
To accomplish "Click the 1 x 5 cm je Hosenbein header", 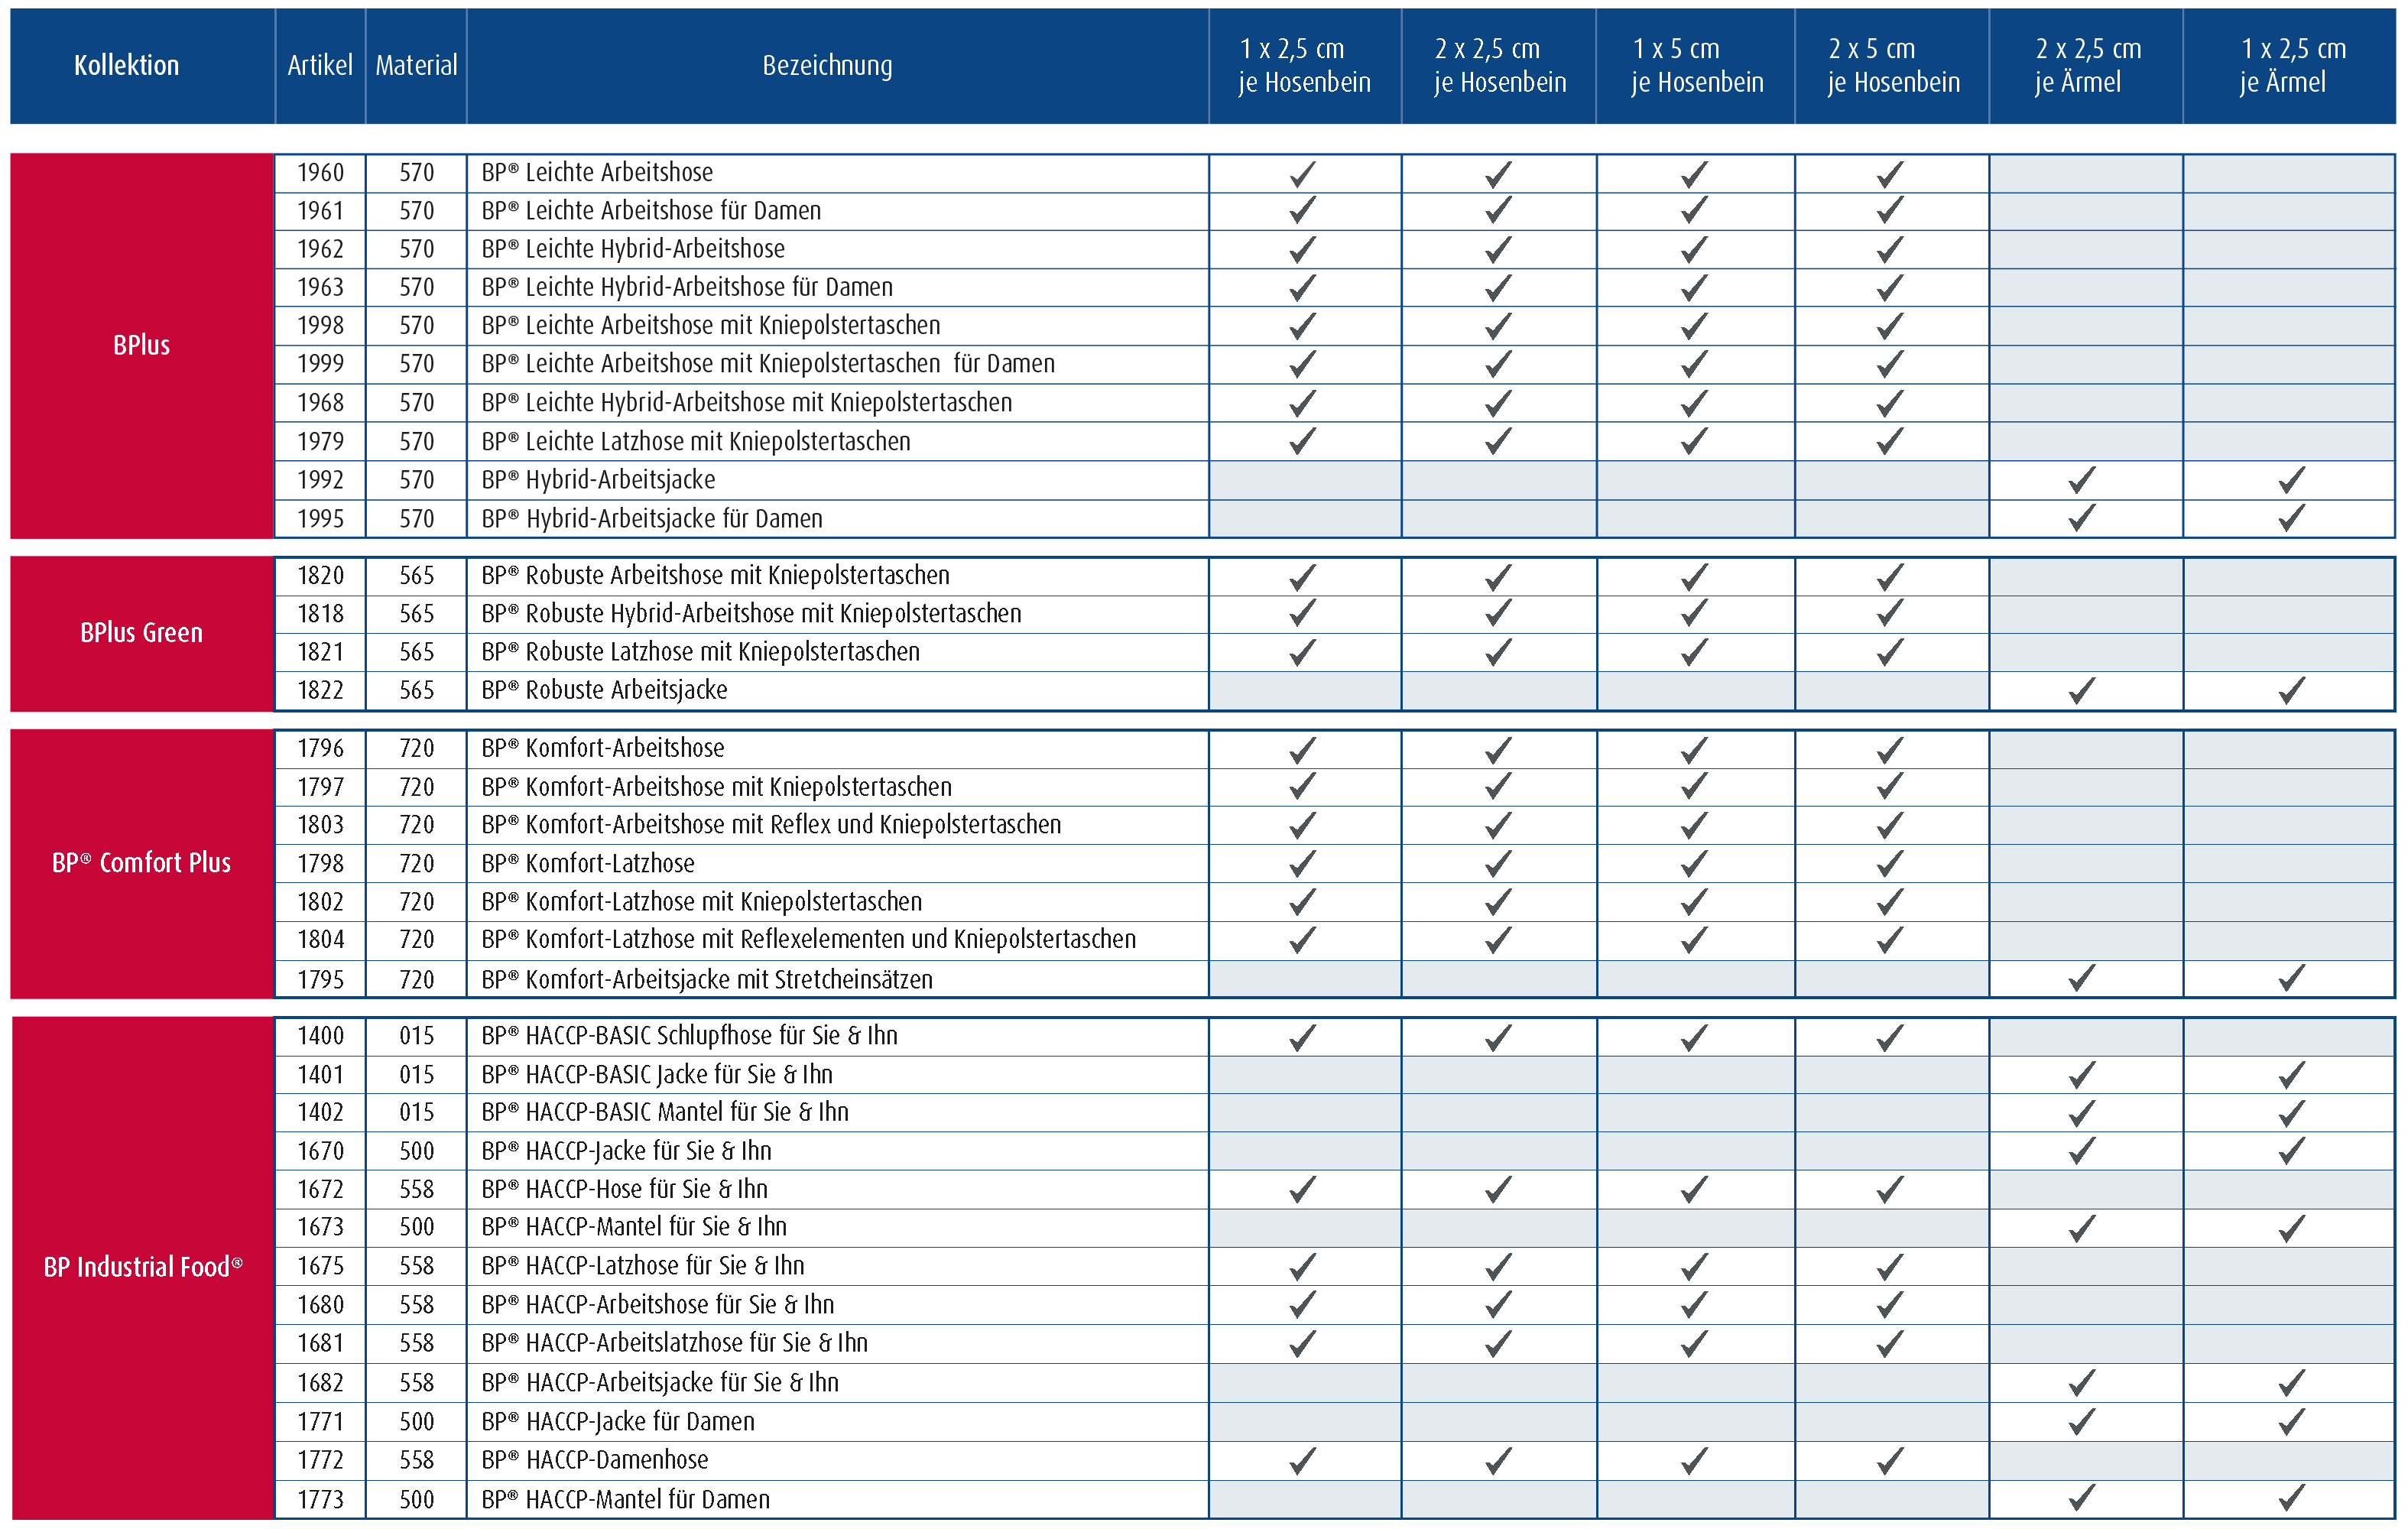I will [1697, 66].
